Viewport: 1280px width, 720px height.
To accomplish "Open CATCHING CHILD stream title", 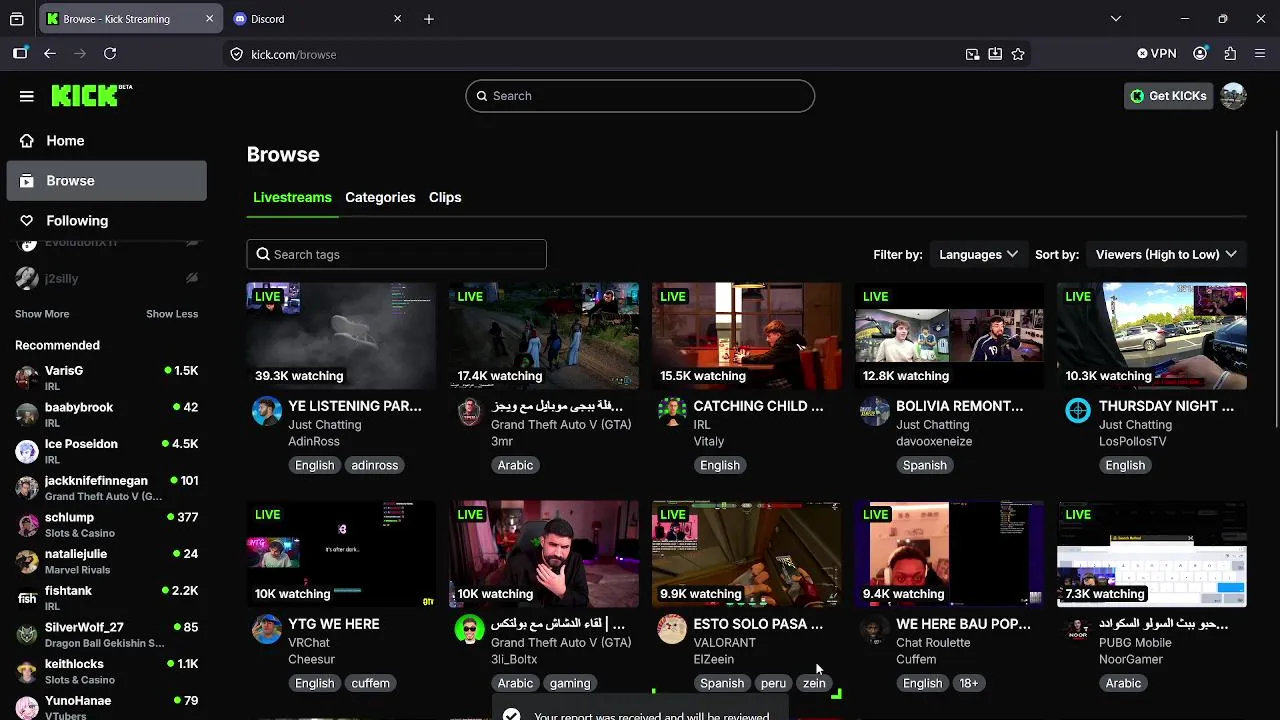I will coord(758,406).
